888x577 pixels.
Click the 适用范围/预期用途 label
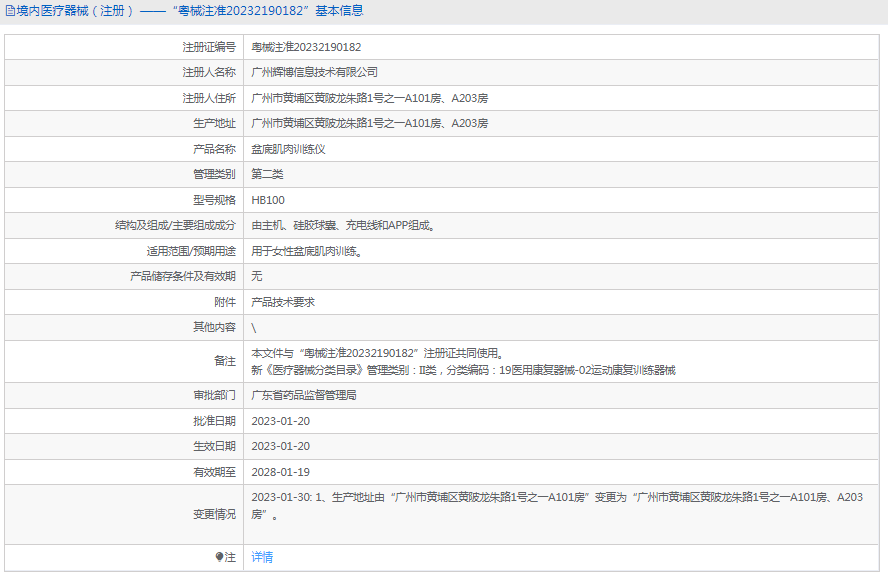point(191,251)
